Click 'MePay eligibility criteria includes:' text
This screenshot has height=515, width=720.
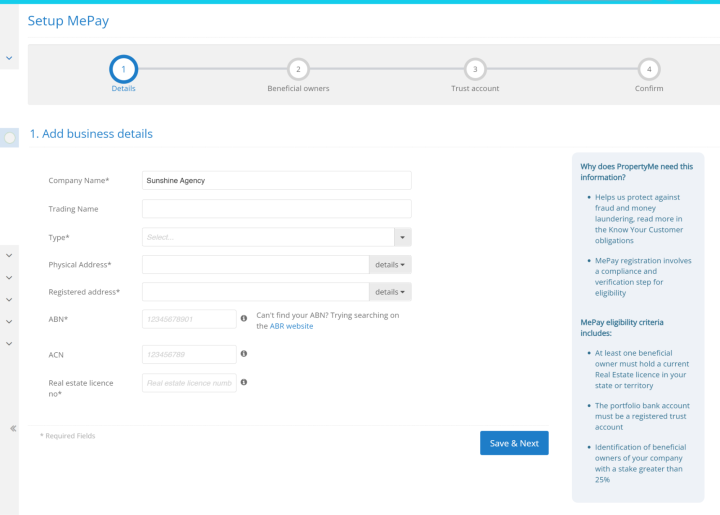click(622, 327)
